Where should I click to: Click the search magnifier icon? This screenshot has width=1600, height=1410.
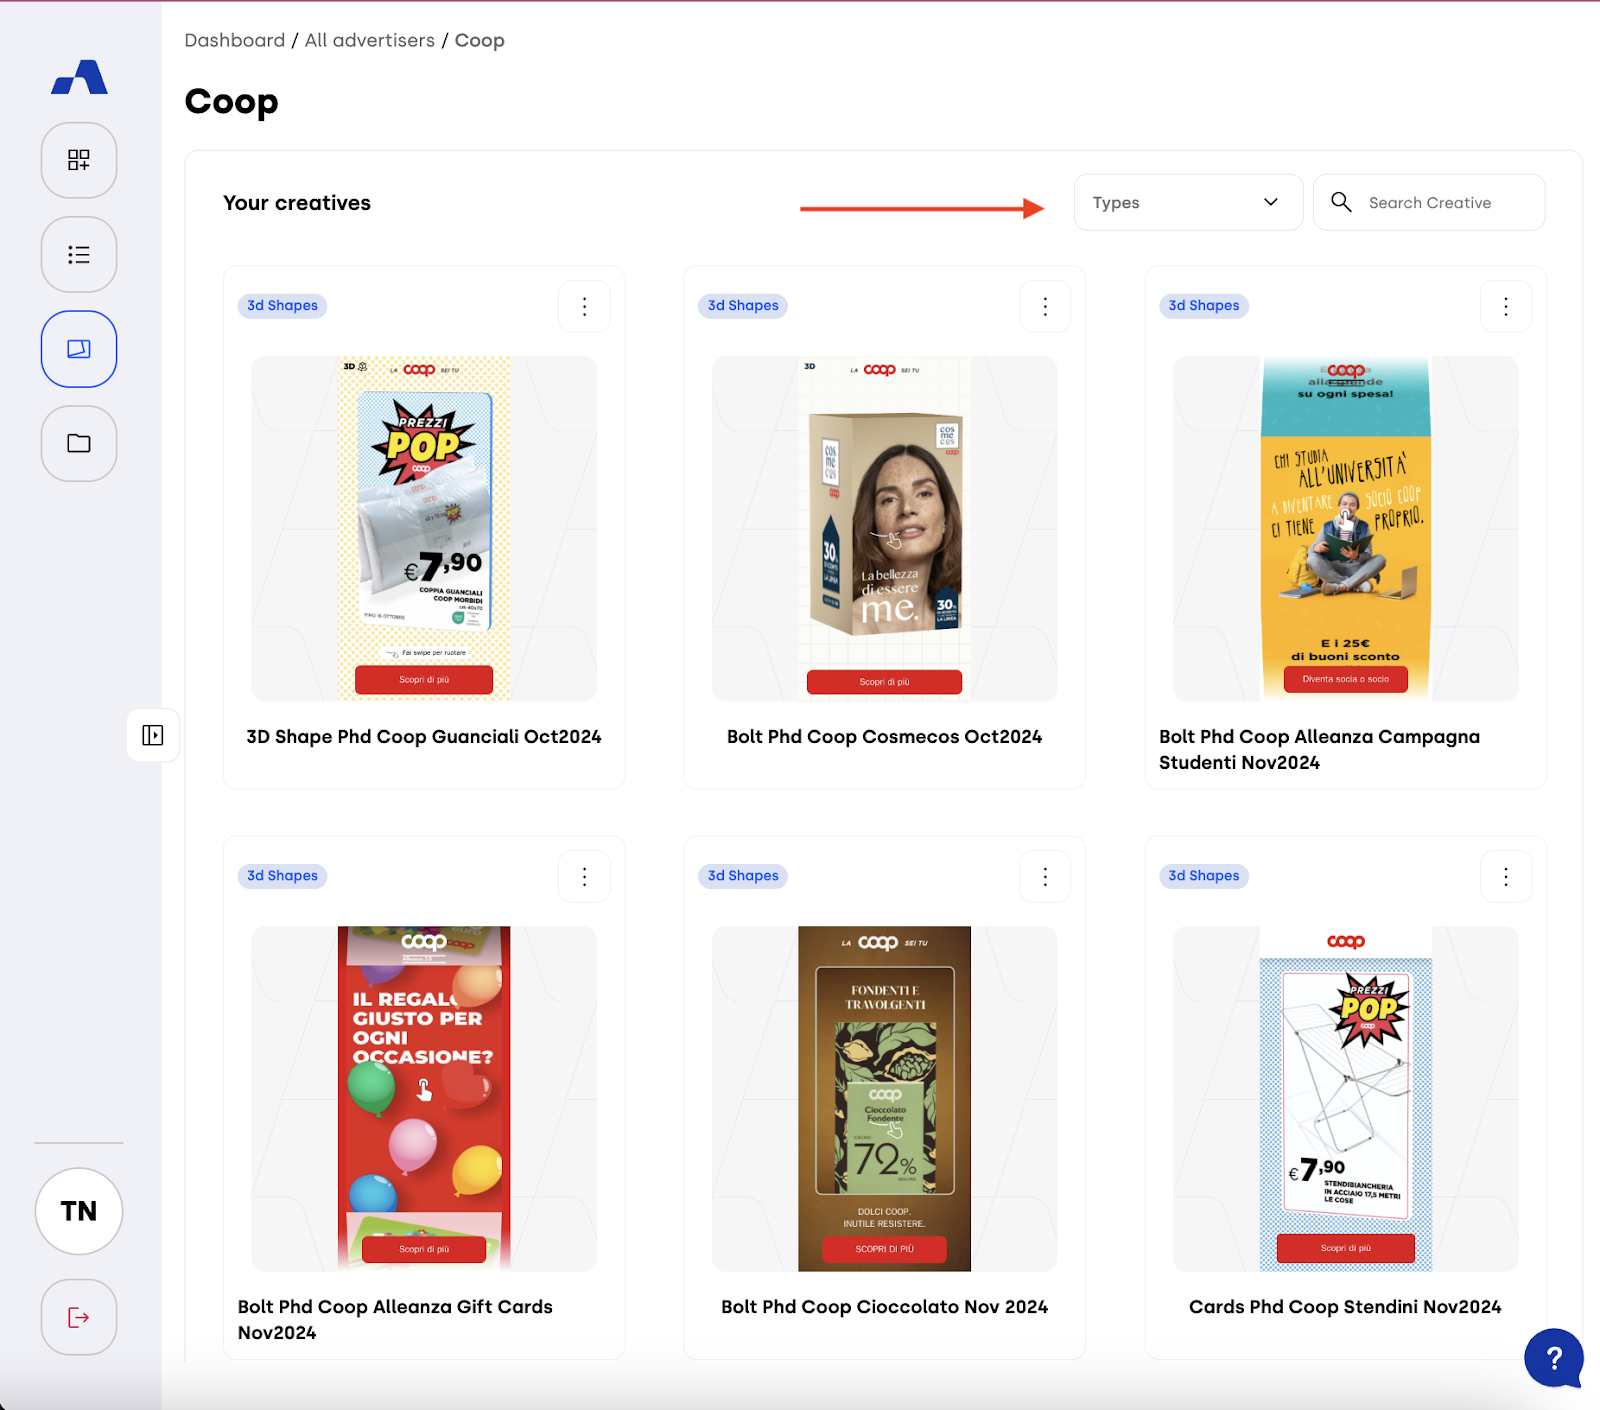click(1341, 202)
